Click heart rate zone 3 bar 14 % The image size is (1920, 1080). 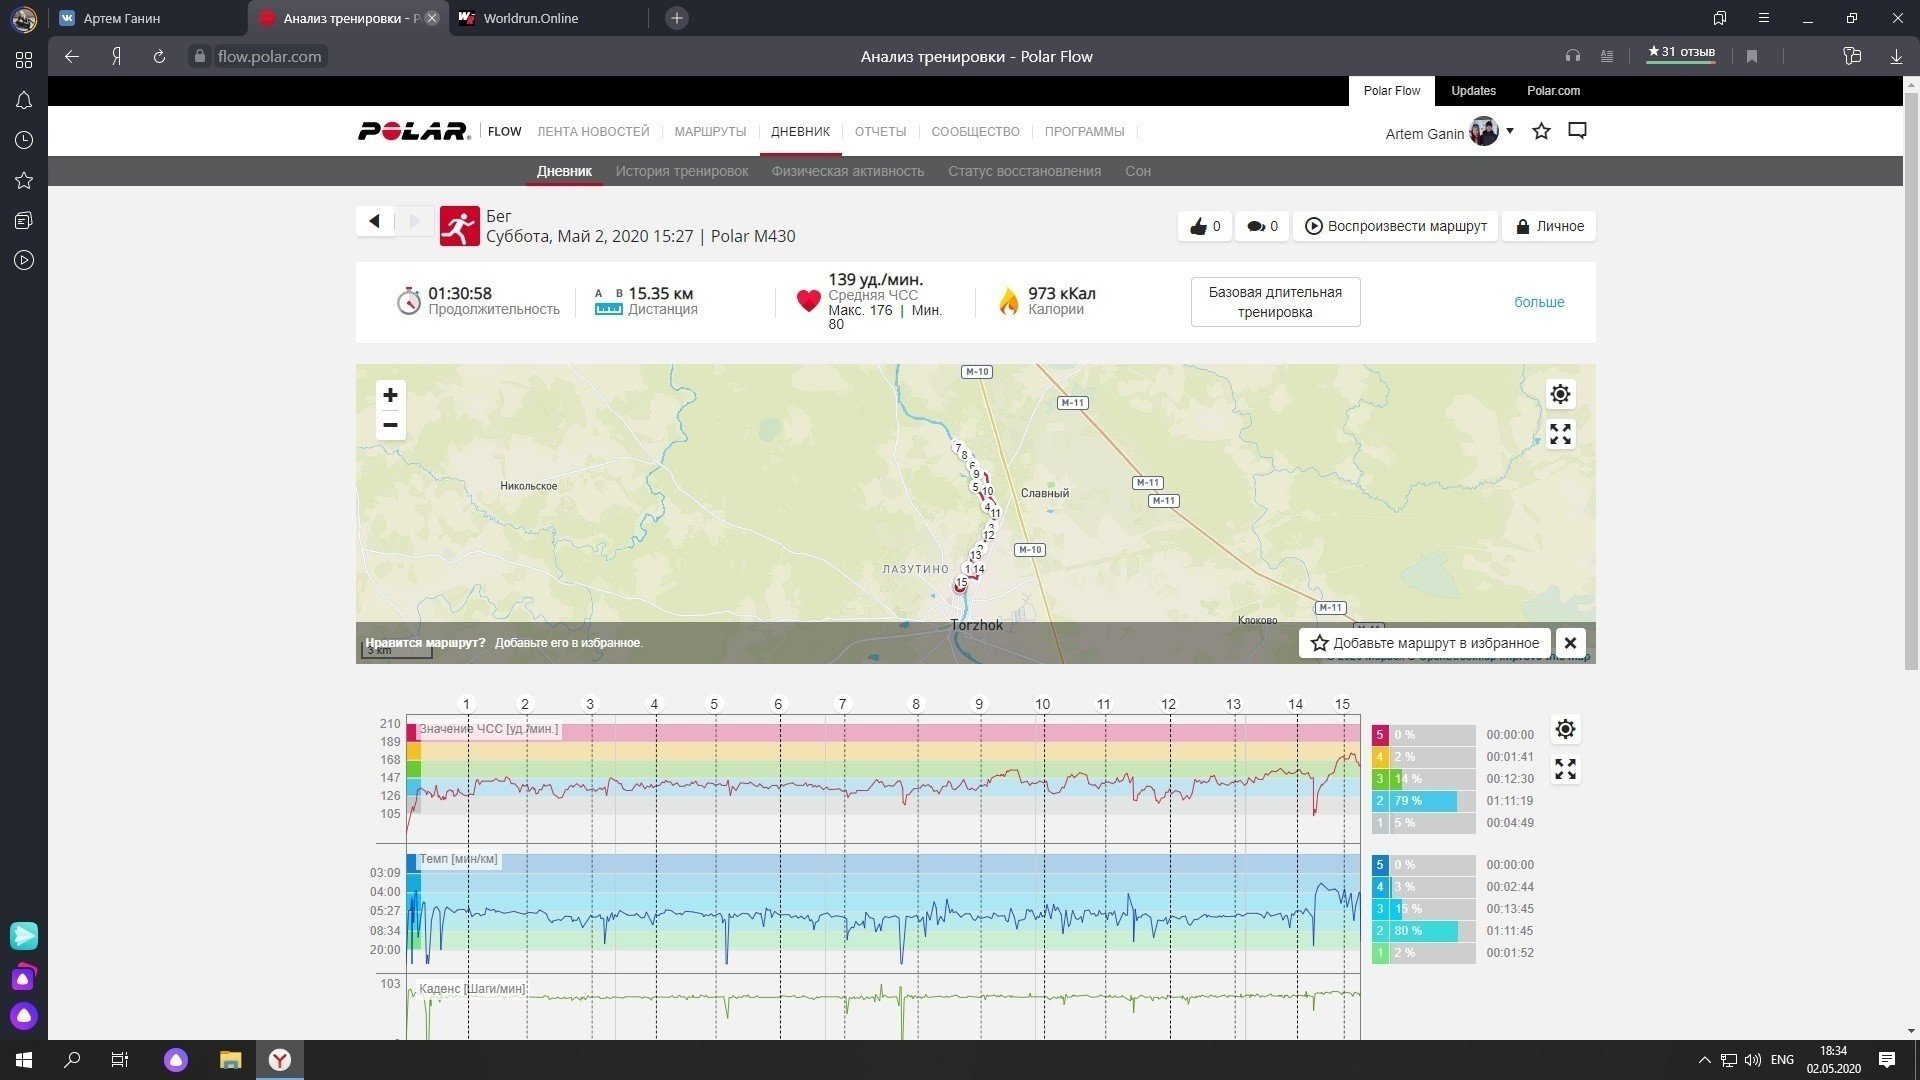tap(1424, 779)
